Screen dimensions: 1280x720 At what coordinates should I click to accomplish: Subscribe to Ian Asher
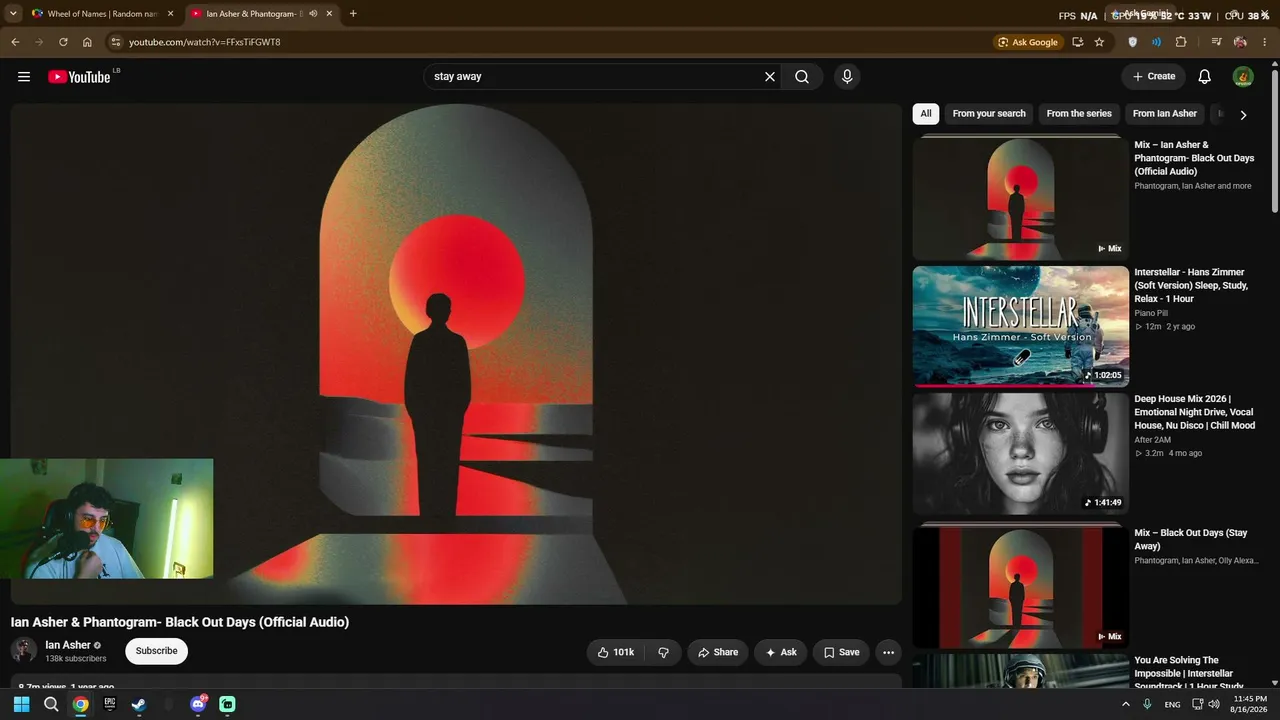(156, 651)
